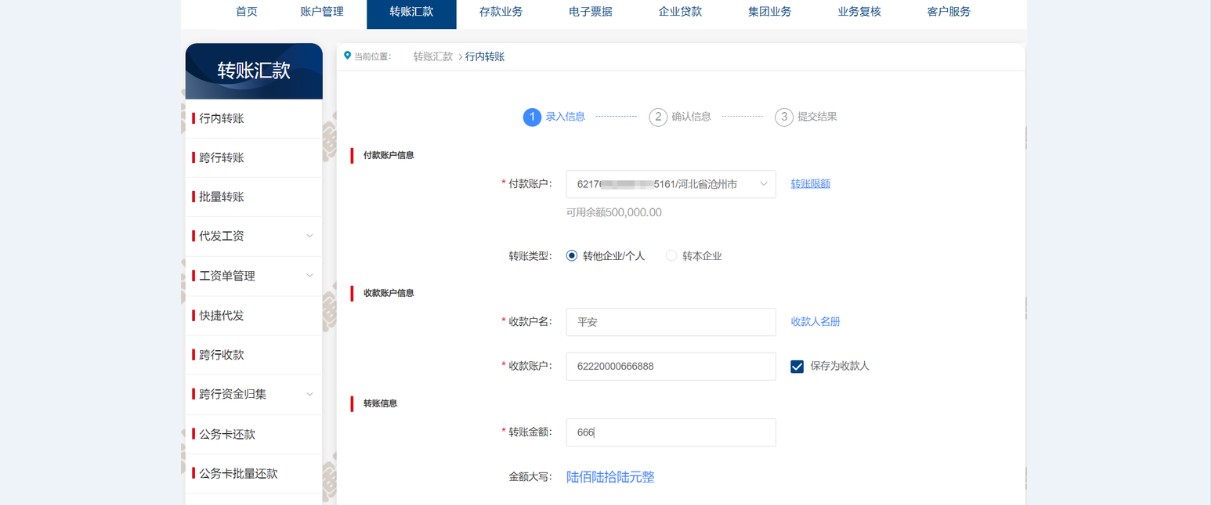The width and height of the screenshot is (1211, 505).
Task: Click the 收款账户 input field
Action: click(x=671, y=366)
